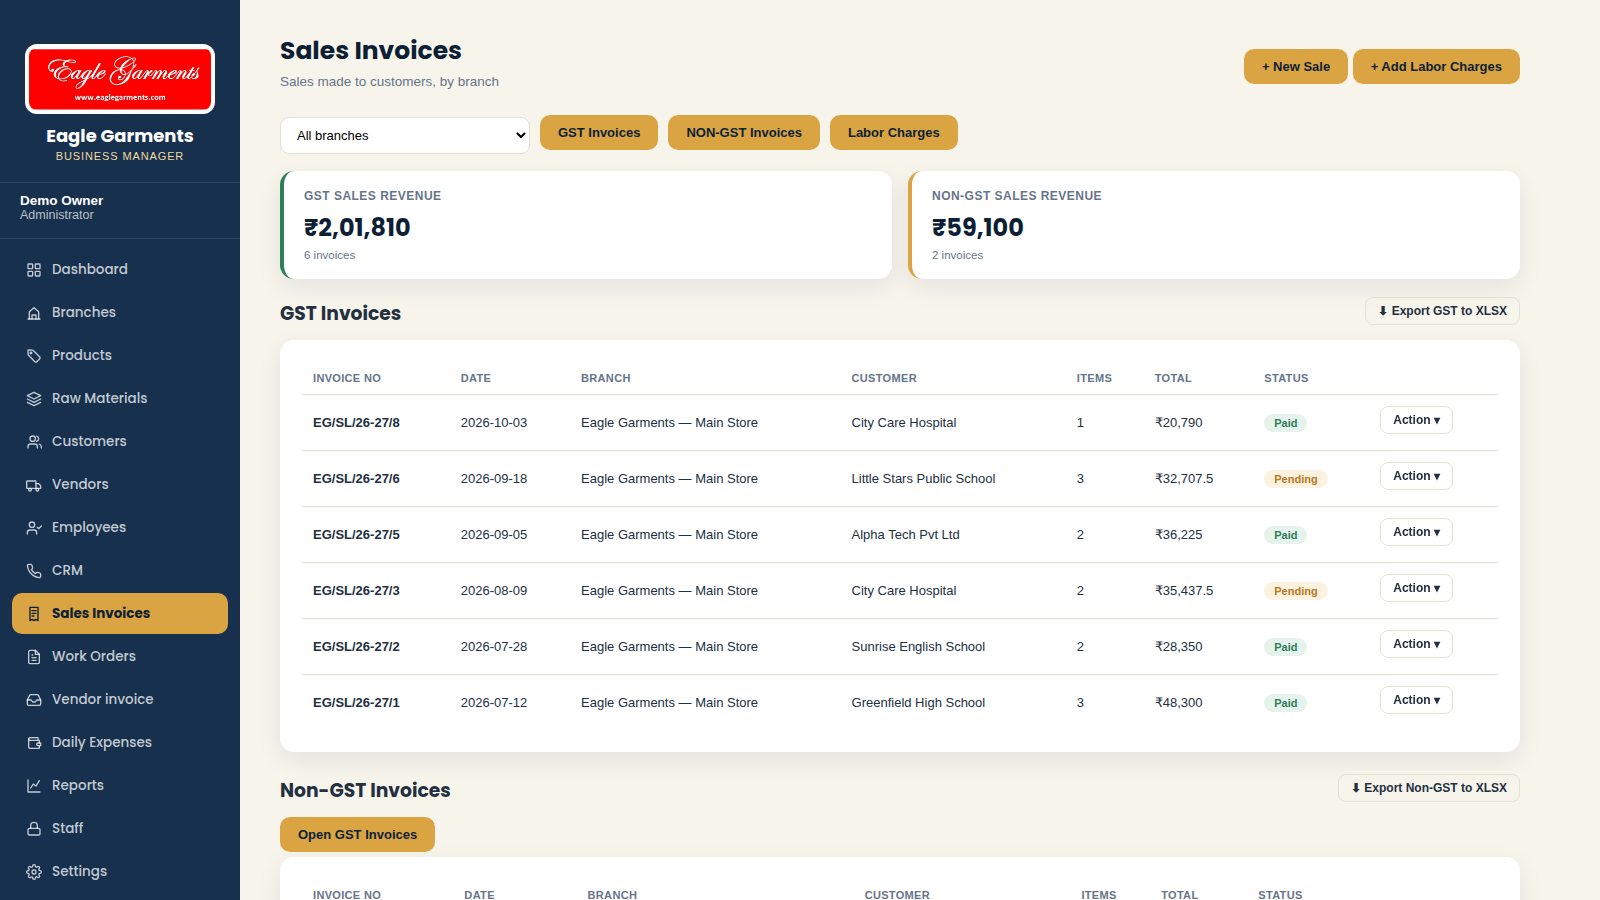
Task: Click the Settings gear icon
Action: 34,872
